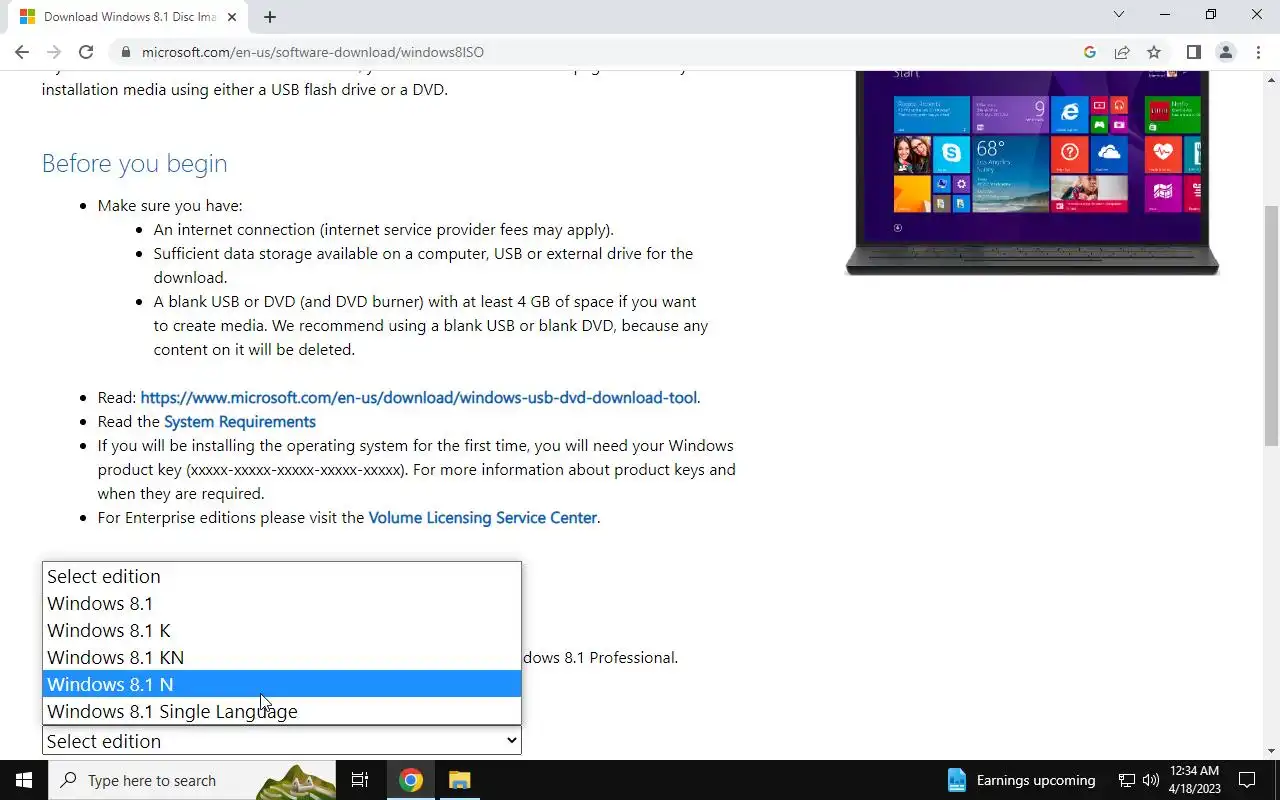Reload the current page

point(86,52)
